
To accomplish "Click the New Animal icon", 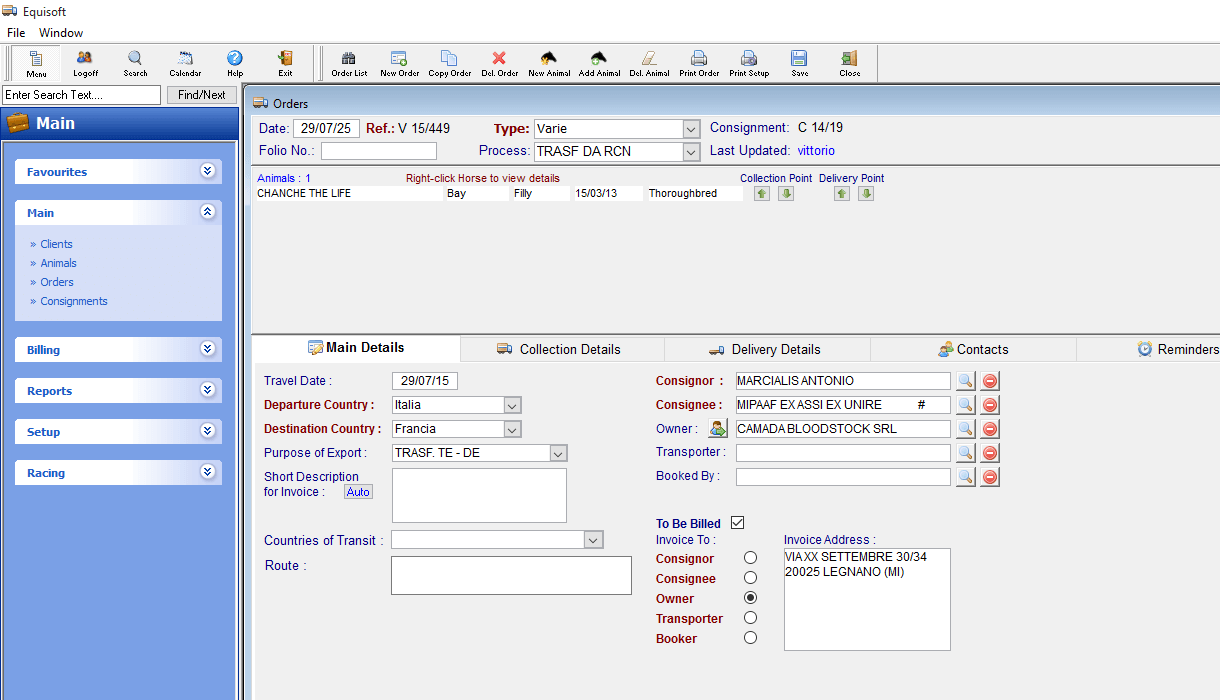I will click(549, 63).
